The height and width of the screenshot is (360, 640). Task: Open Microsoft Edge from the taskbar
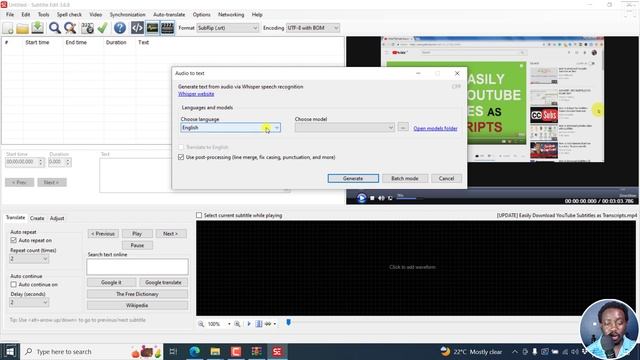194,351
